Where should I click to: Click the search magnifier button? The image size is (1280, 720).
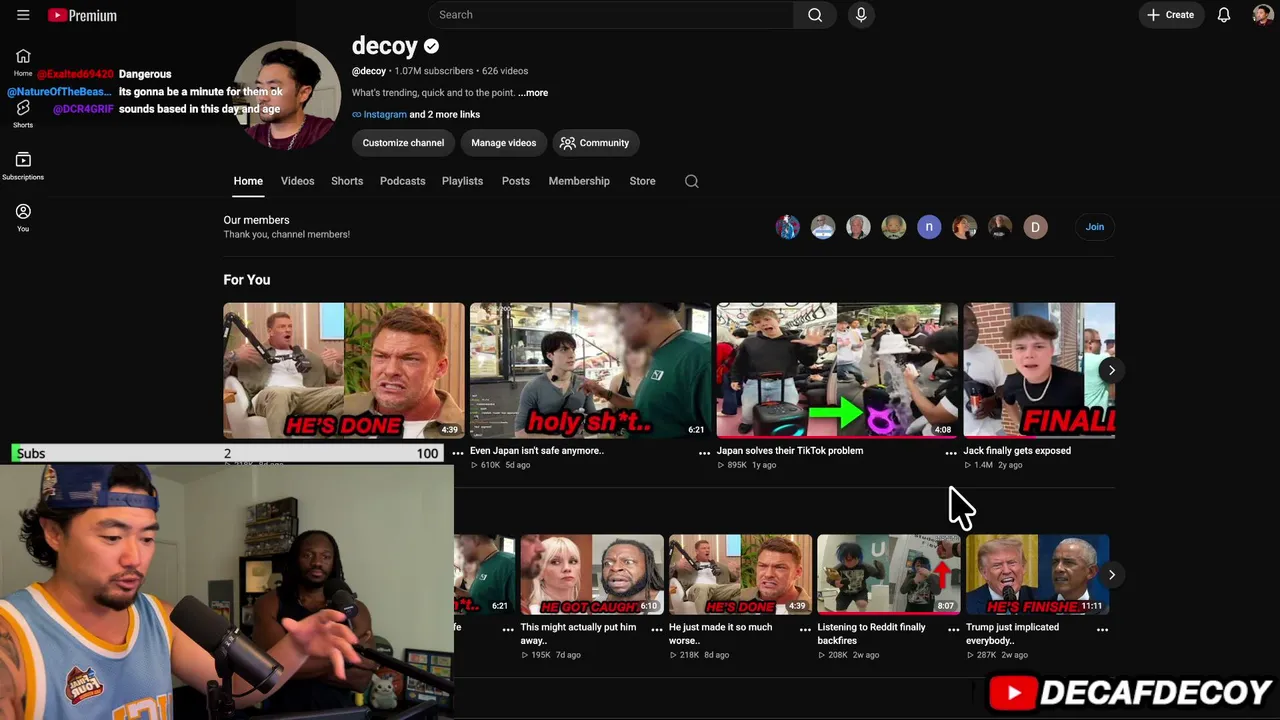click(x=815, y=15)
